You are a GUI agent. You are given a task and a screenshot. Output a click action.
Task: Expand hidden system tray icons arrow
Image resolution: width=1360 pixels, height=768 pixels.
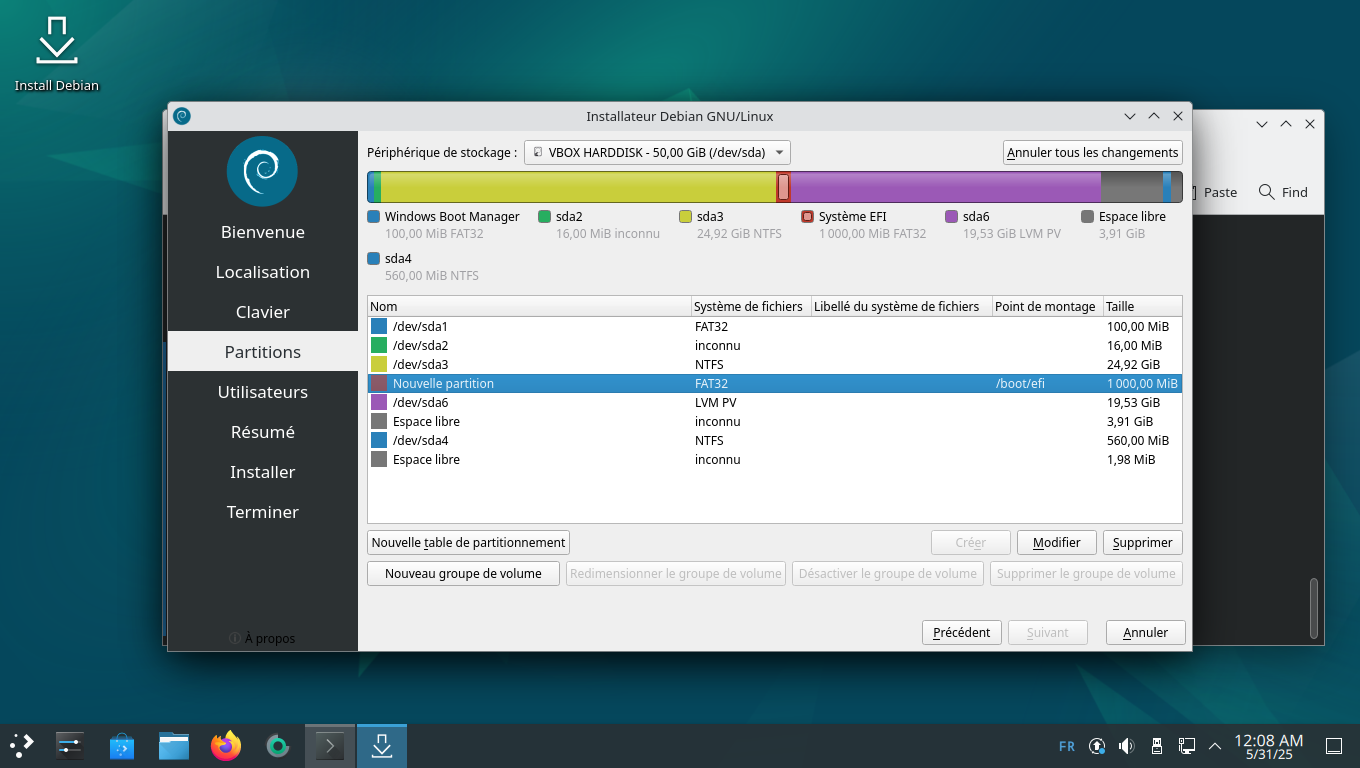click(x=1215, y=746)
